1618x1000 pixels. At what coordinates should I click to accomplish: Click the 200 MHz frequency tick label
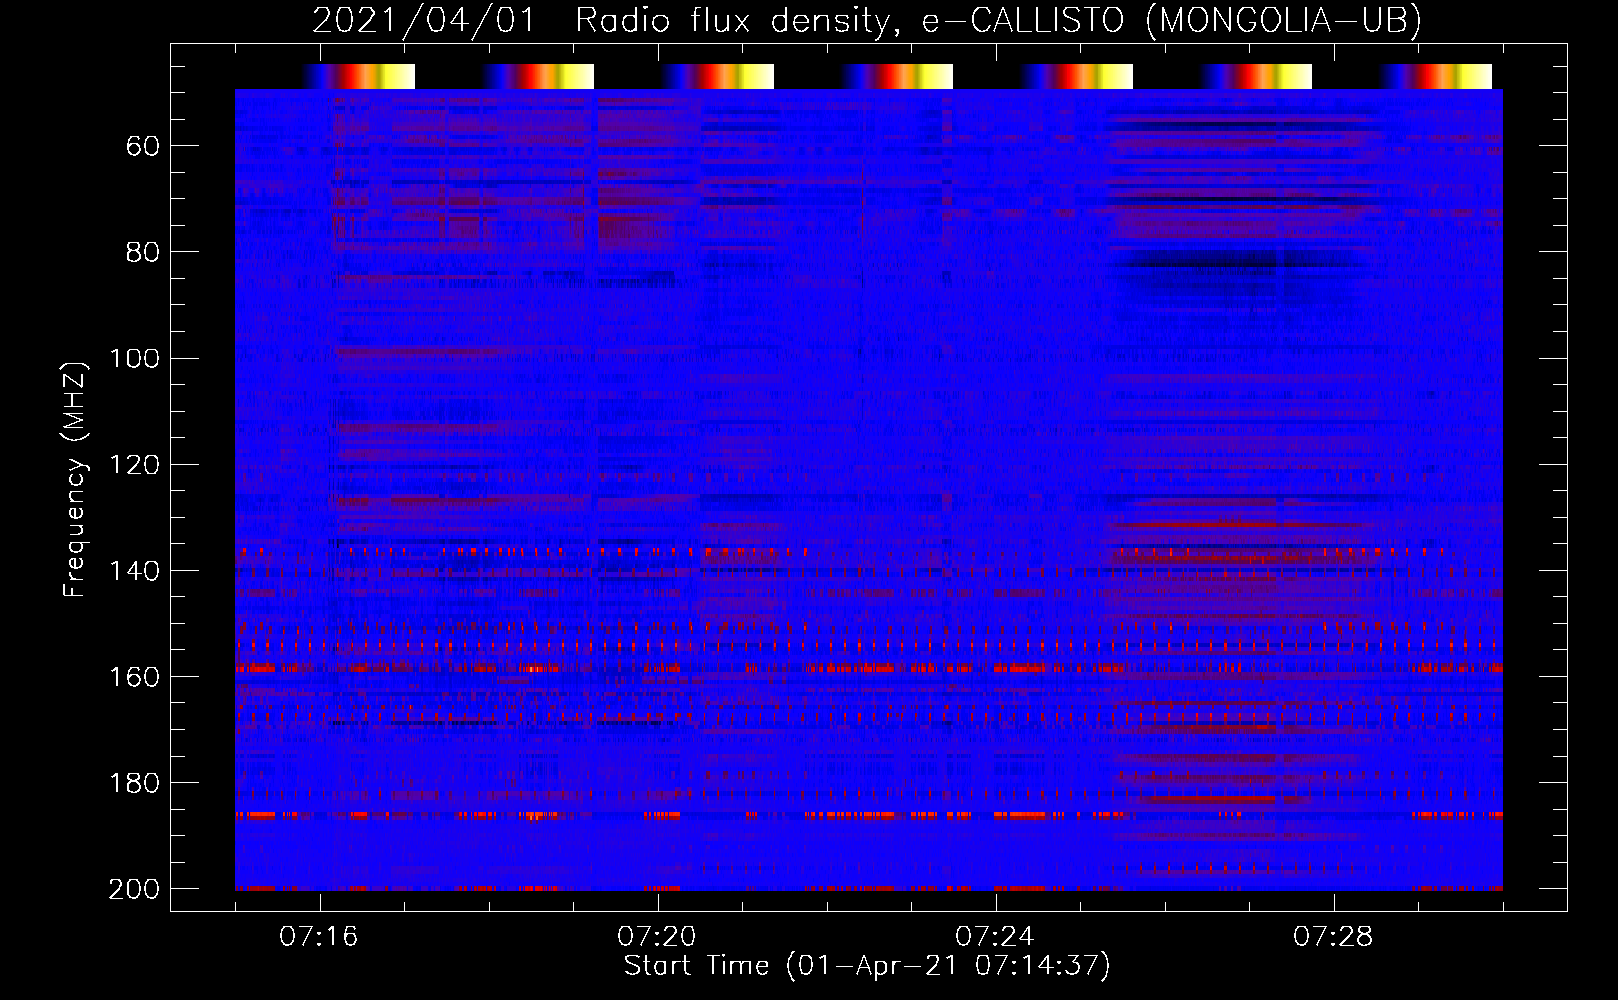click(x=135, y=888)
